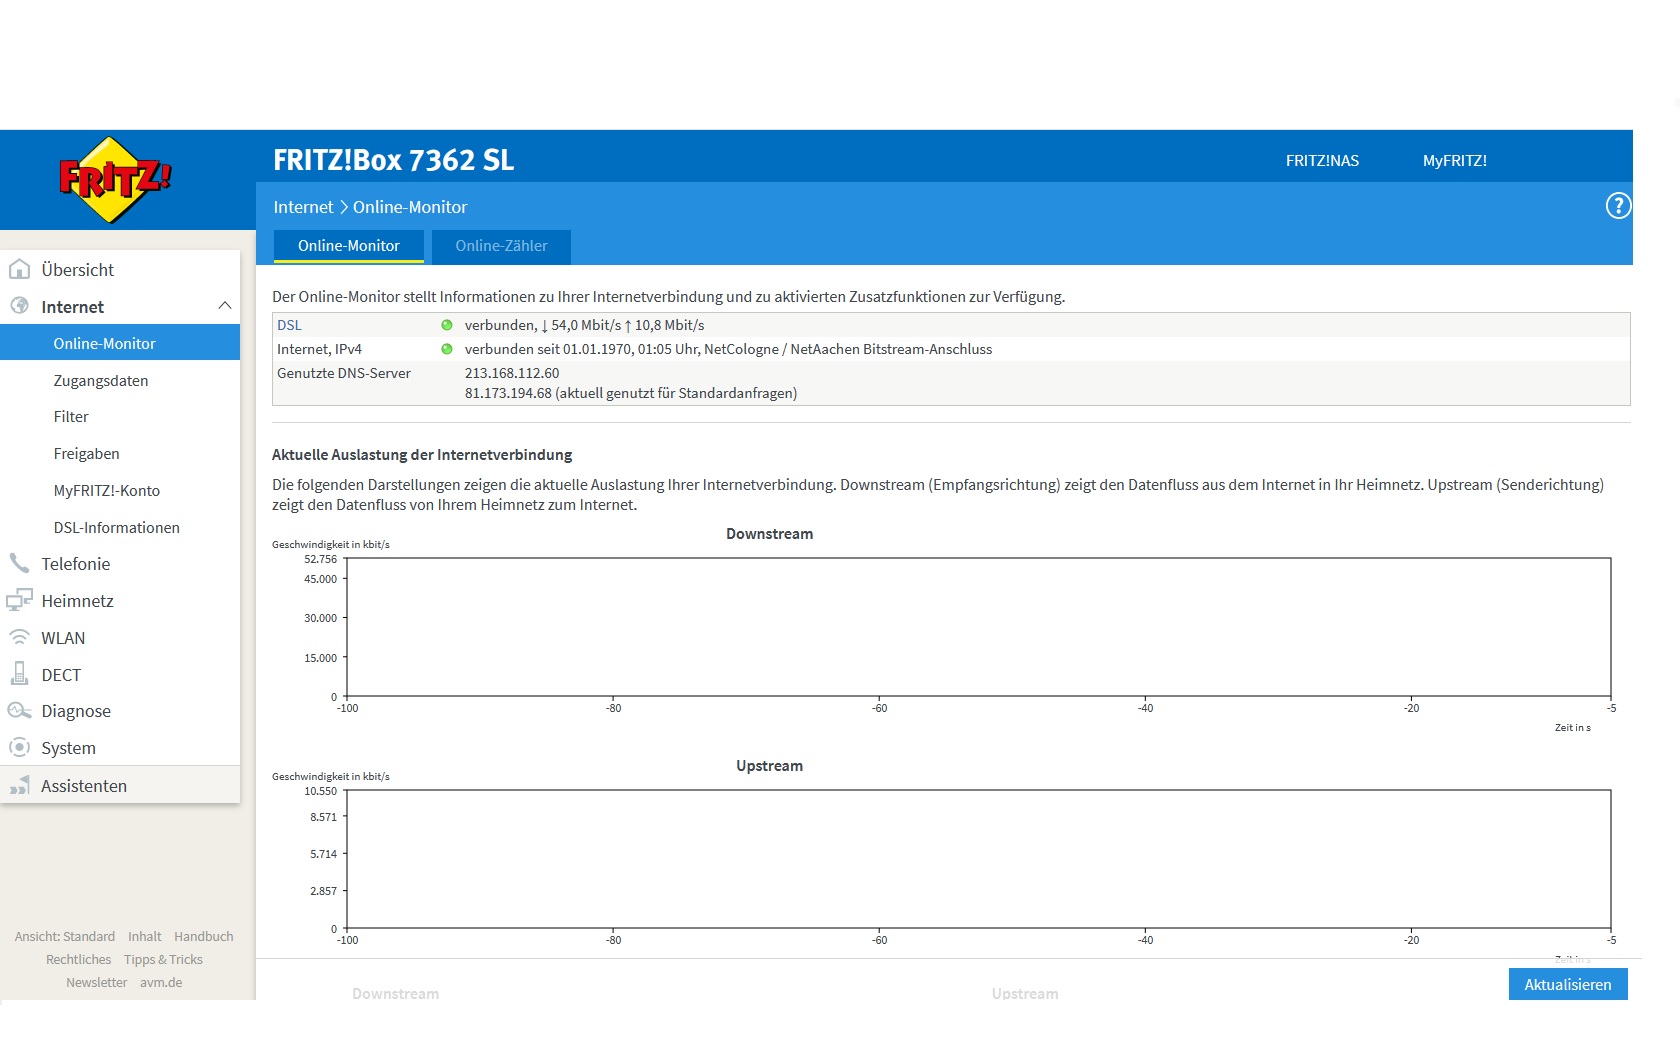Viewport: 1680px width, 1050px height.
Task: Click the System gear icon
Action: [x=19, y=747]
